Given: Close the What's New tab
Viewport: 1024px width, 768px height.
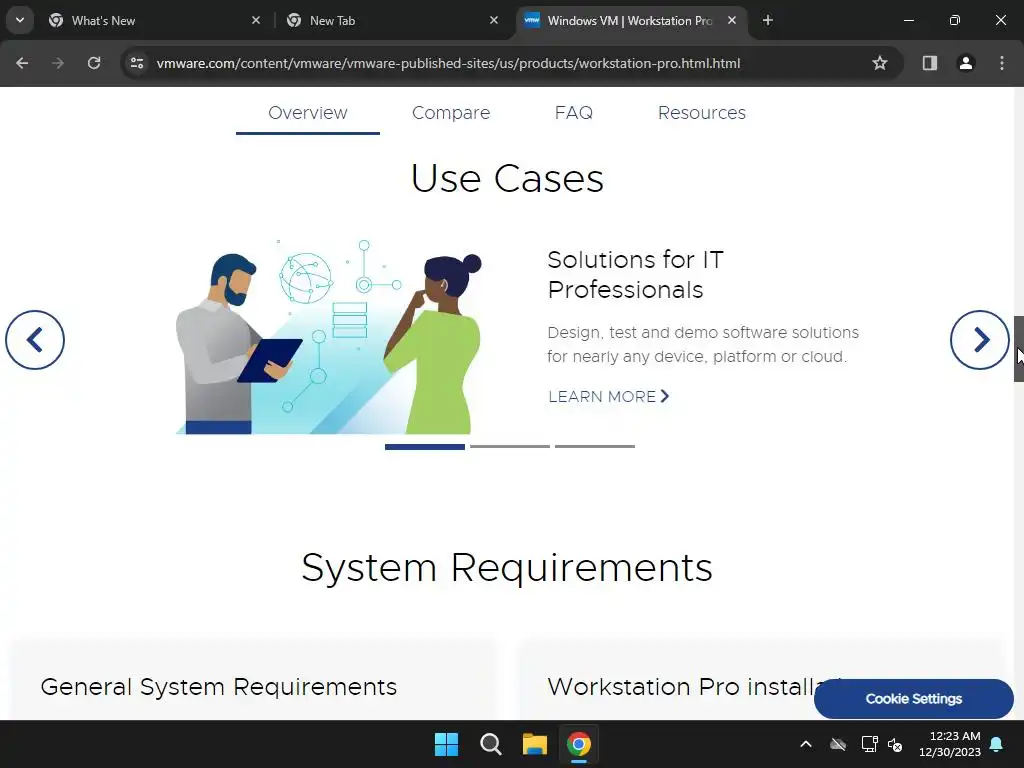Looking at the screenshot, I should coord(256,20).
